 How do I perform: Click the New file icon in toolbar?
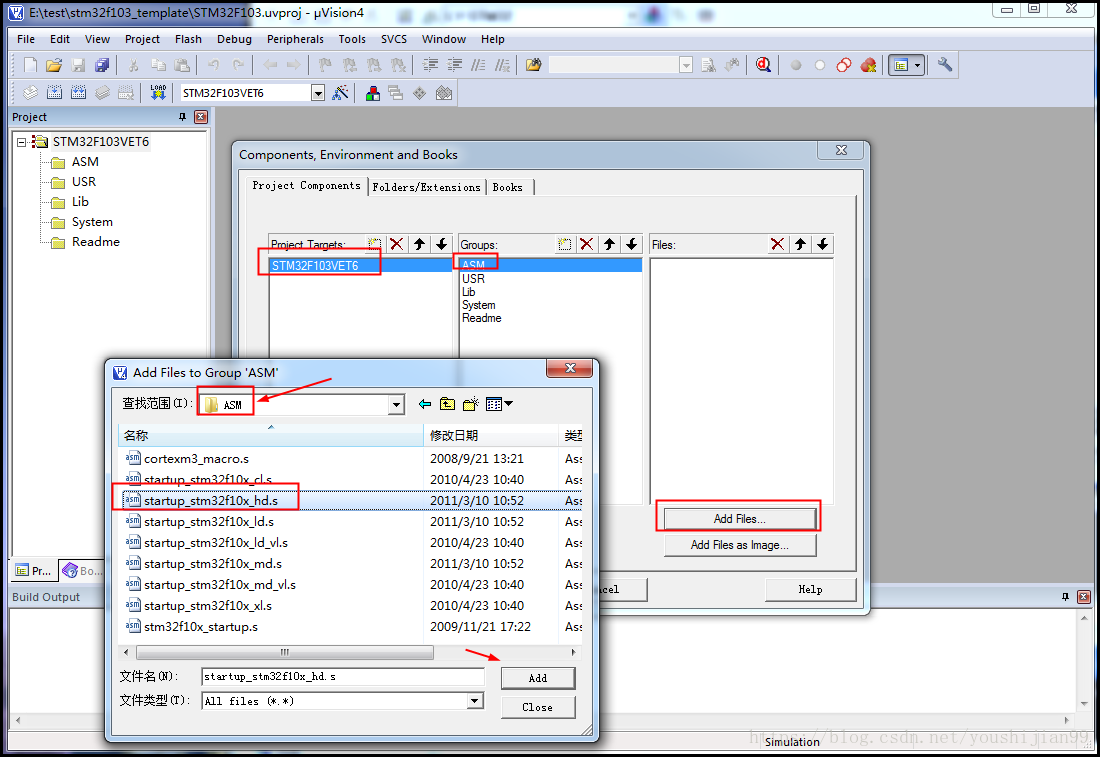pos(30,65)
